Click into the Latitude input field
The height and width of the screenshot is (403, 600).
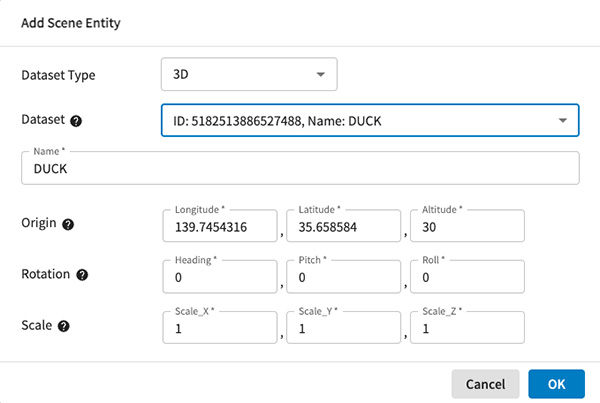[x=343, y=227]
